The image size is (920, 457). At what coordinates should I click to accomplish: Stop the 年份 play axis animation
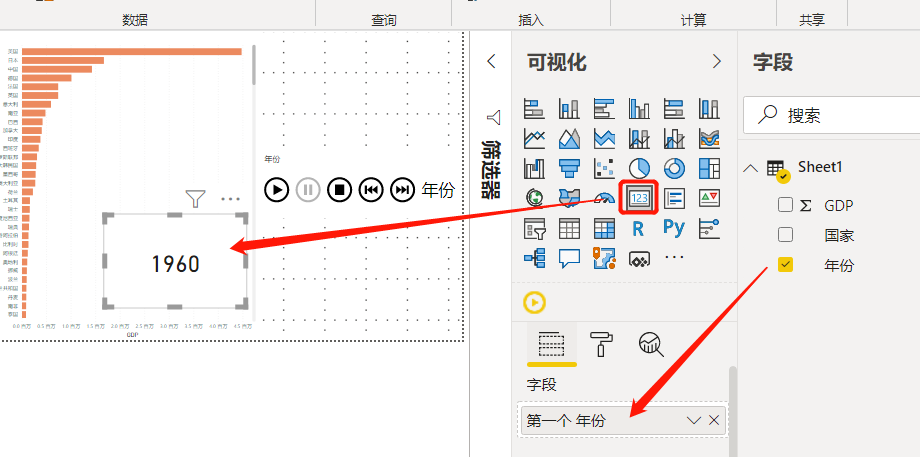[339, 189]
